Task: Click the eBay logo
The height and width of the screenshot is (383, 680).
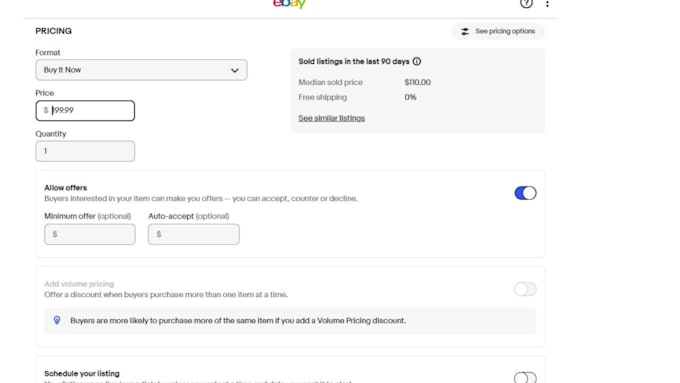Action: coord(289,4)
